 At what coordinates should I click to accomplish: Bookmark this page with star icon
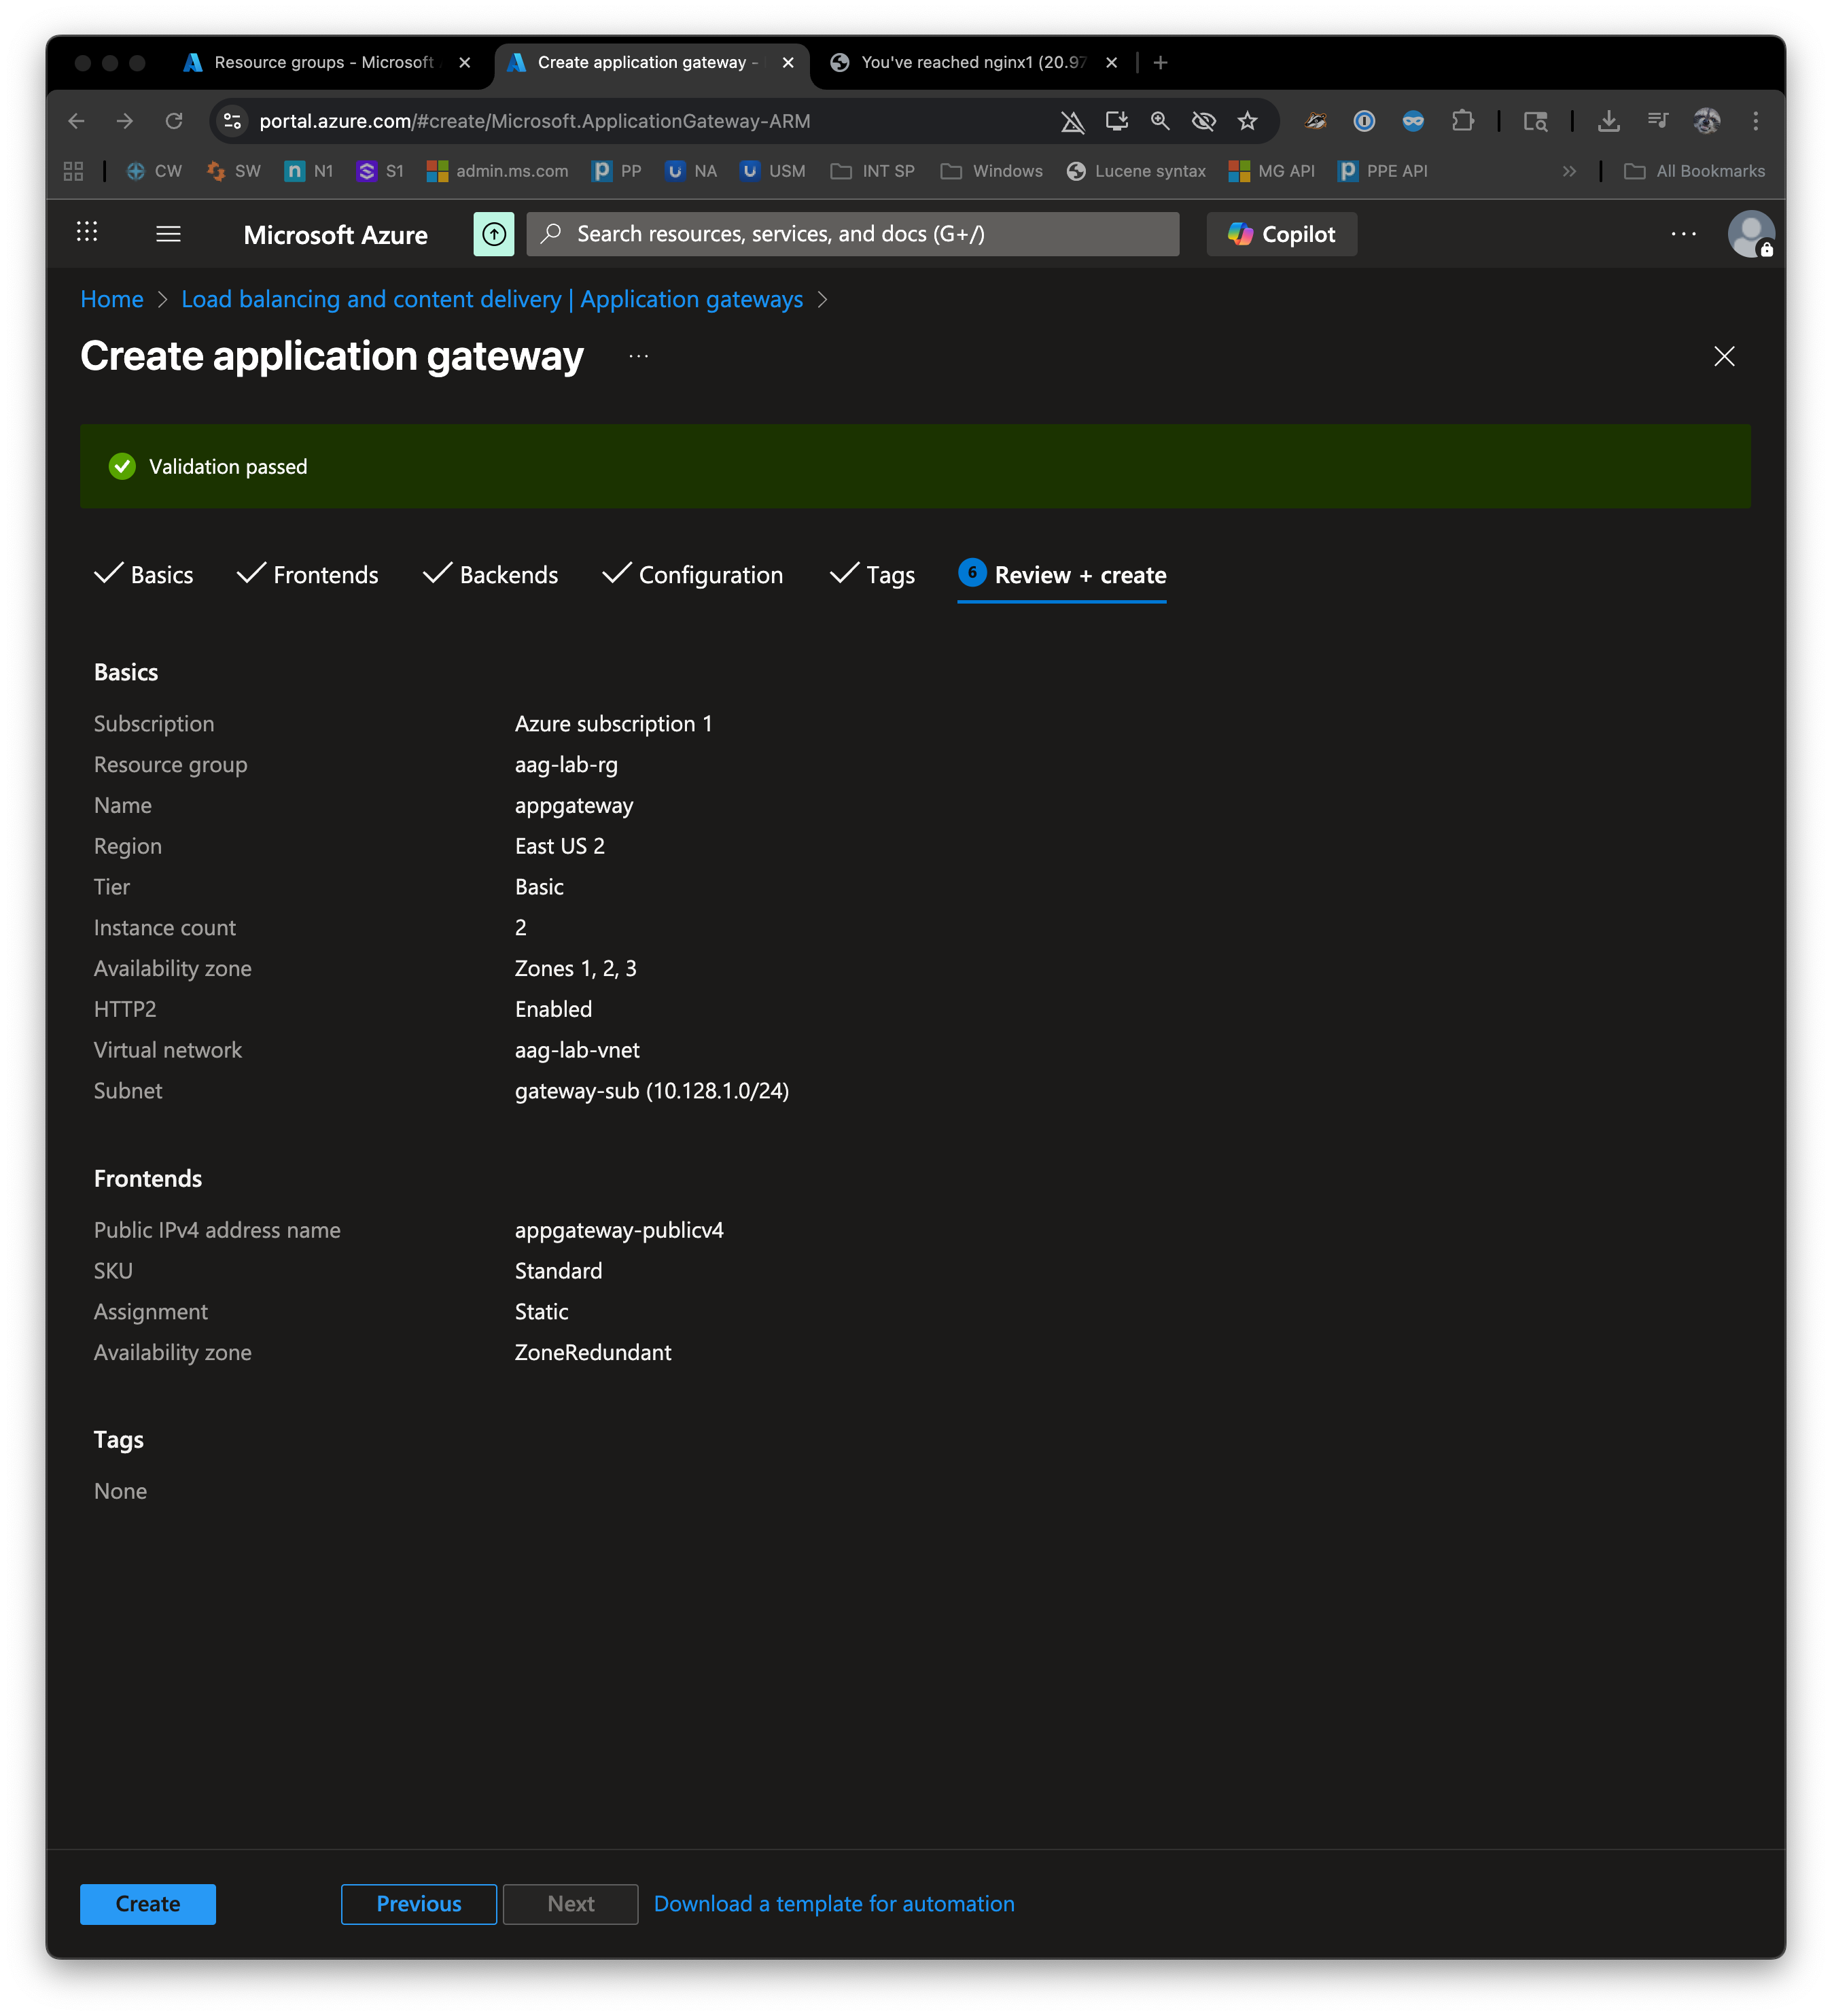click(1247, 121)
